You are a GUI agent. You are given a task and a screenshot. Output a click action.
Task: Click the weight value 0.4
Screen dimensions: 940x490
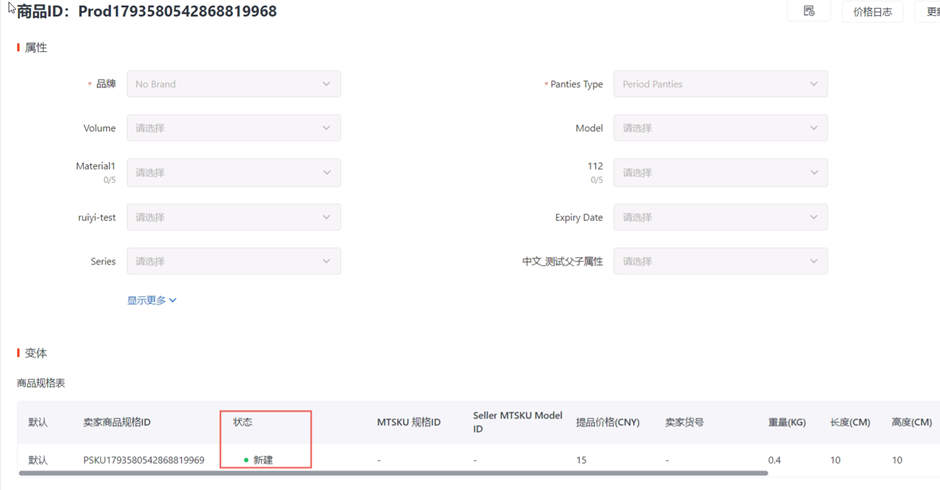[775, 460]
